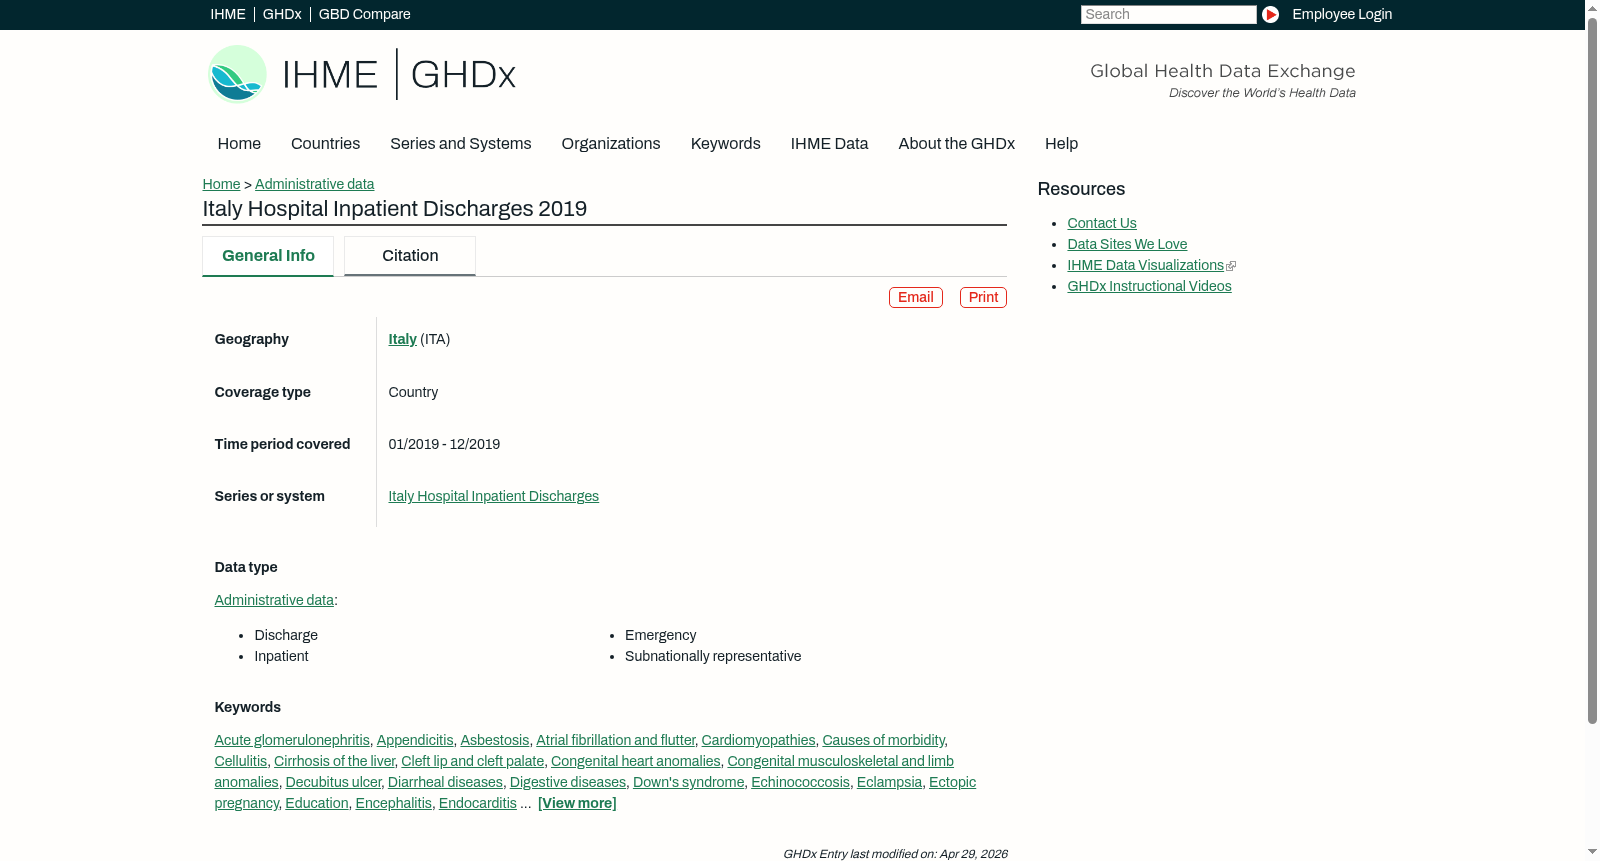
Task: Open Series and Systems menu item
Action: [461, 144]
